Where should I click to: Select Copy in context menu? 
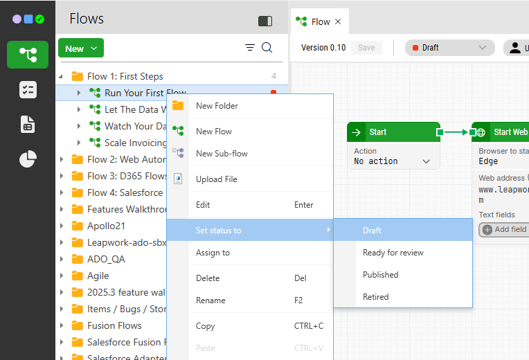[x=250, y=326]
